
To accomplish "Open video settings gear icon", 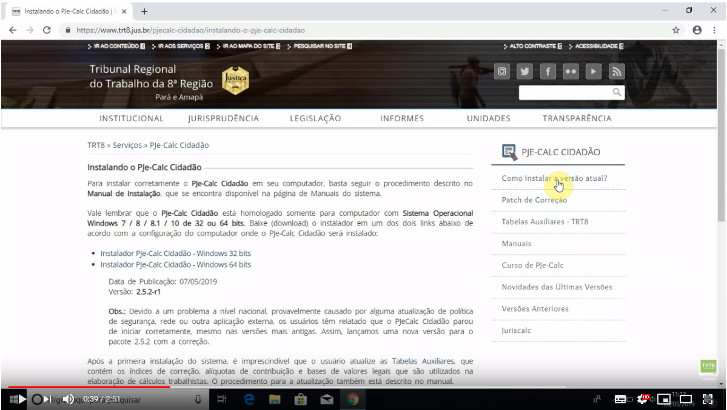I will point(644,399).
